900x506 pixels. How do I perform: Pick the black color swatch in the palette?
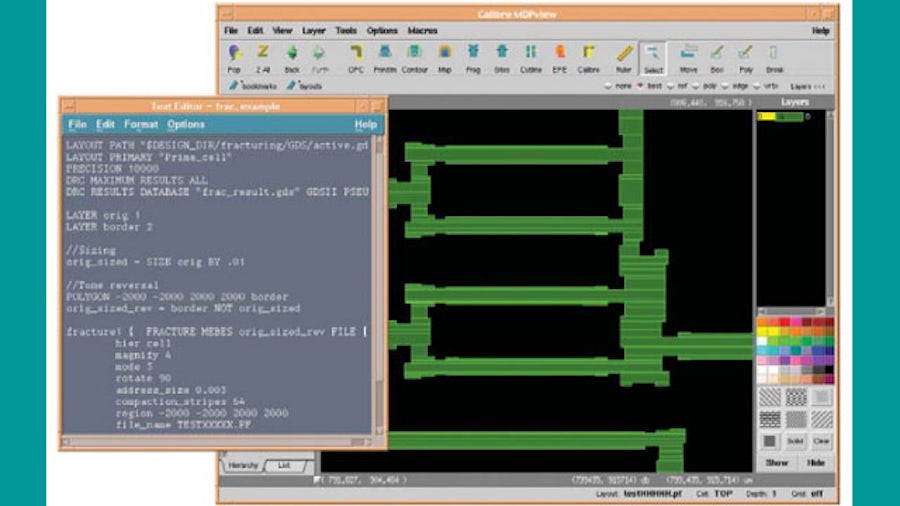tap(829, 370)
